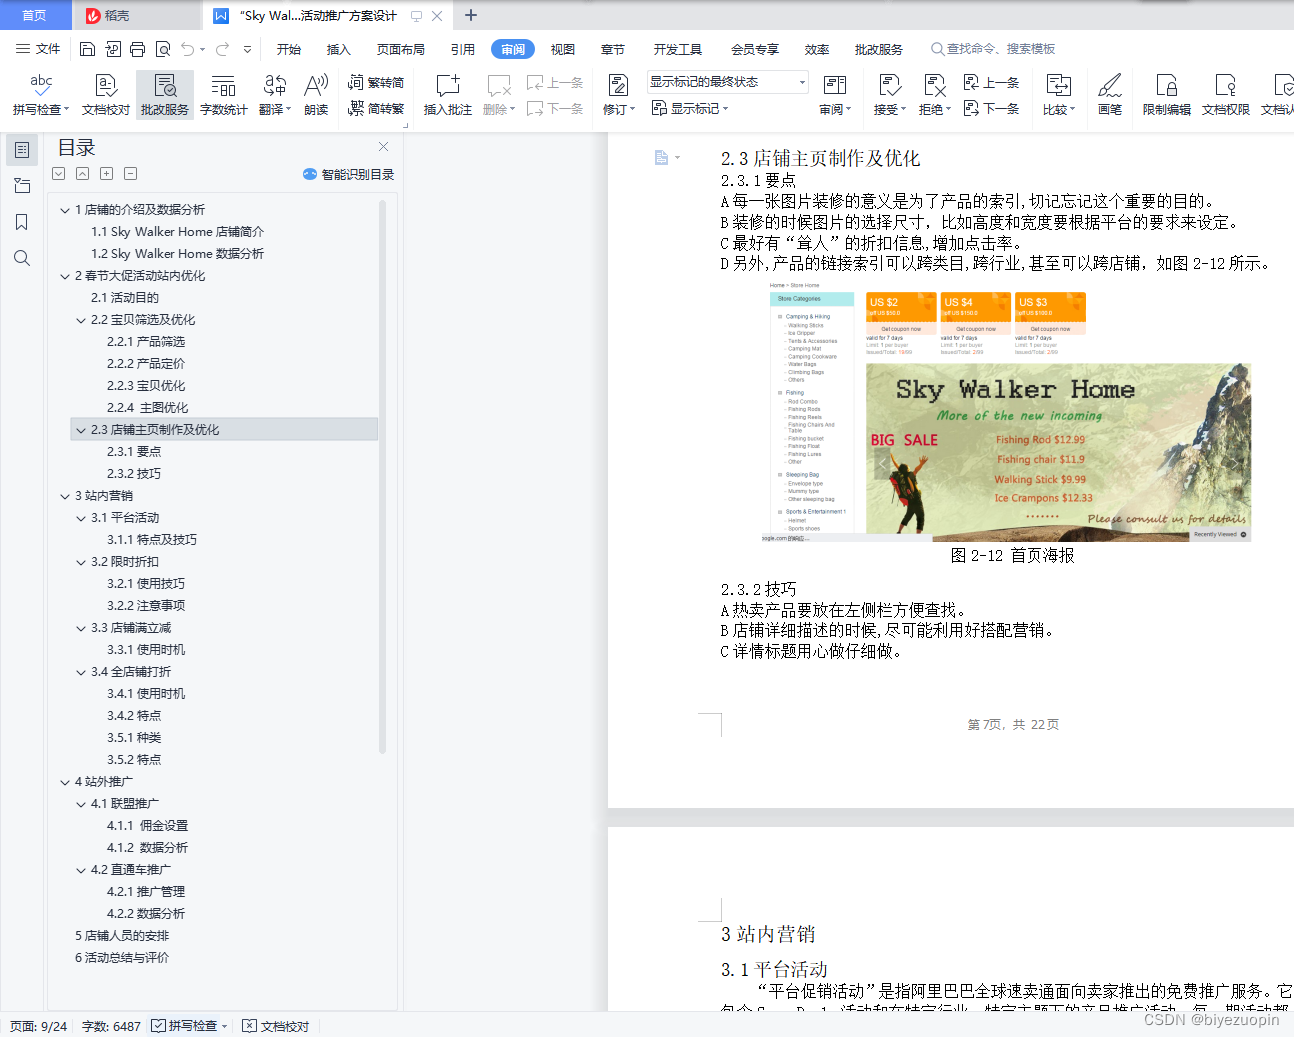Open the 翻译 translate tool
Viewport: 1294px width, 1037px height.
tap(275, 96)
